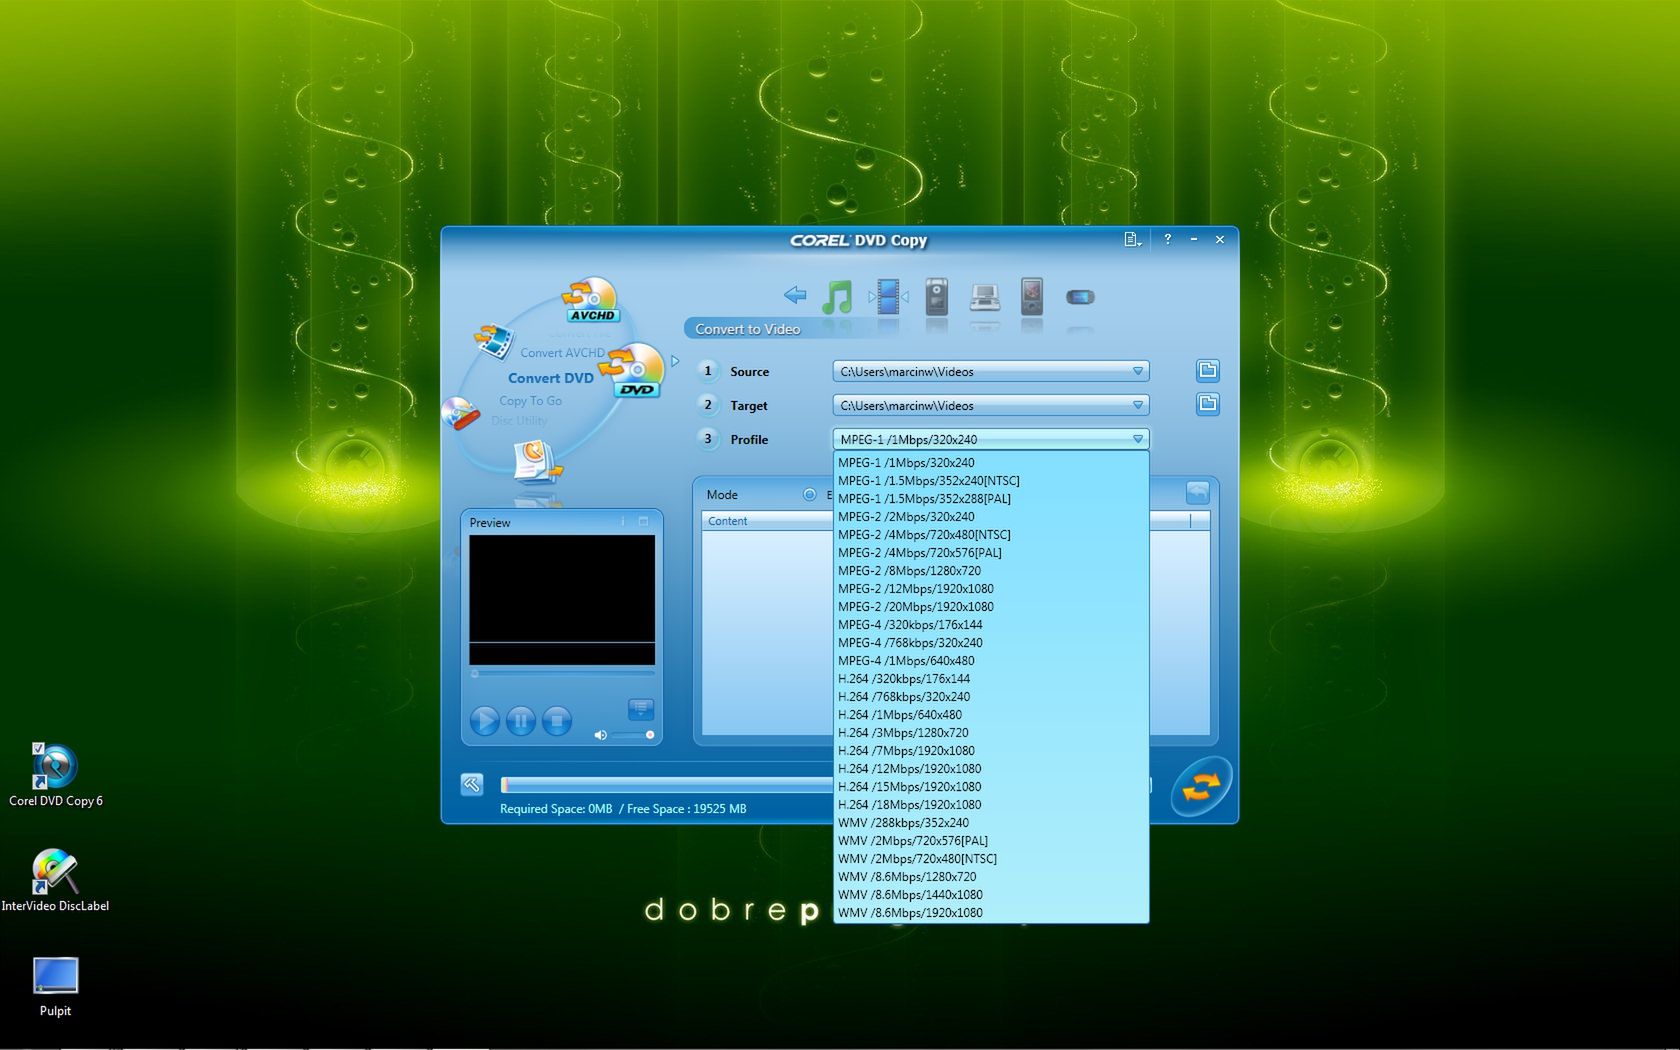1680x1050 pixels.
Task: Click the Copy To Go menu label
Action: 530,401
